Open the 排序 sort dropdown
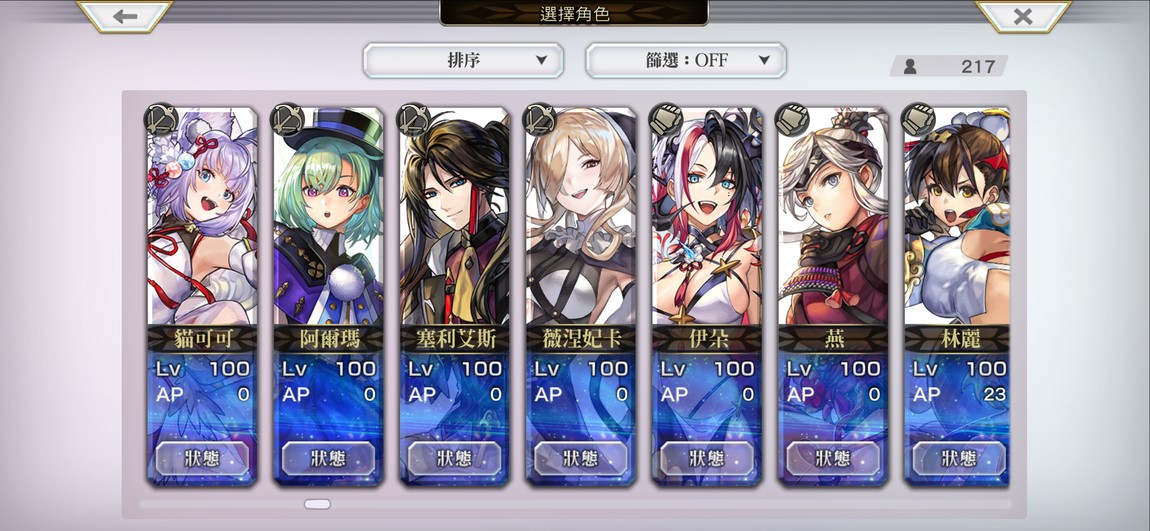Screen dimensions: 1150x531 464,60
